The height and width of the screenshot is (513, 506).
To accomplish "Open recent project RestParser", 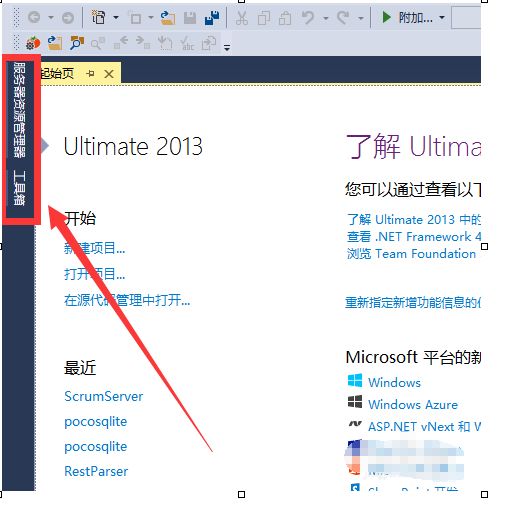I will tap(96, 471).
